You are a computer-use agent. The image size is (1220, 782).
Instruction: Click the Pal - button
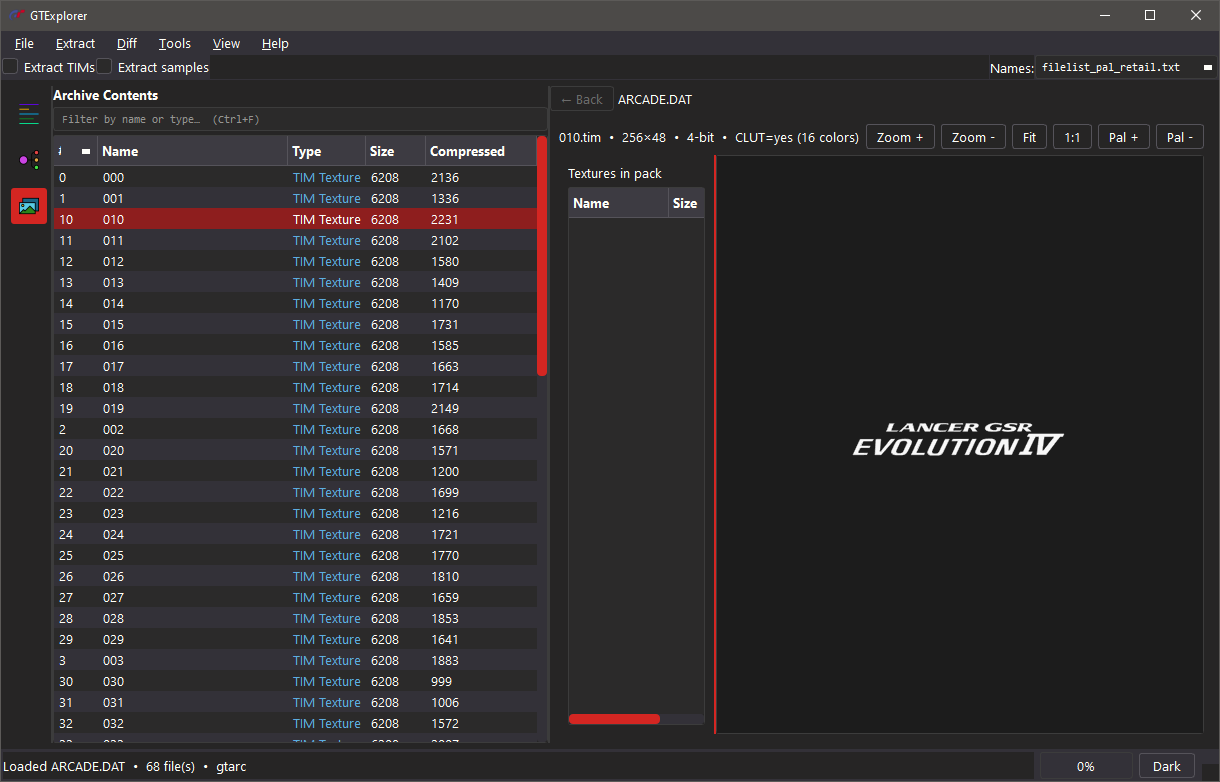coord(1180,137)
